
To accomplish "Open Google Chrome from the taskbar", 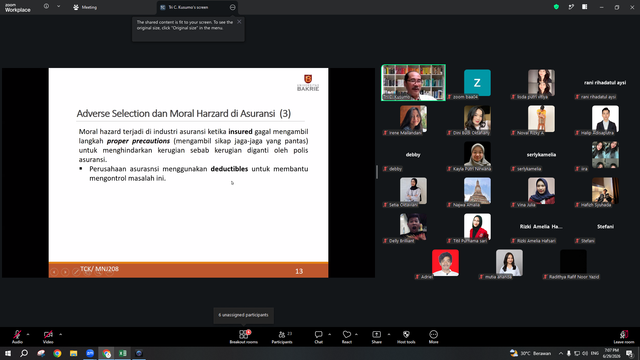I will click(57, 353).
